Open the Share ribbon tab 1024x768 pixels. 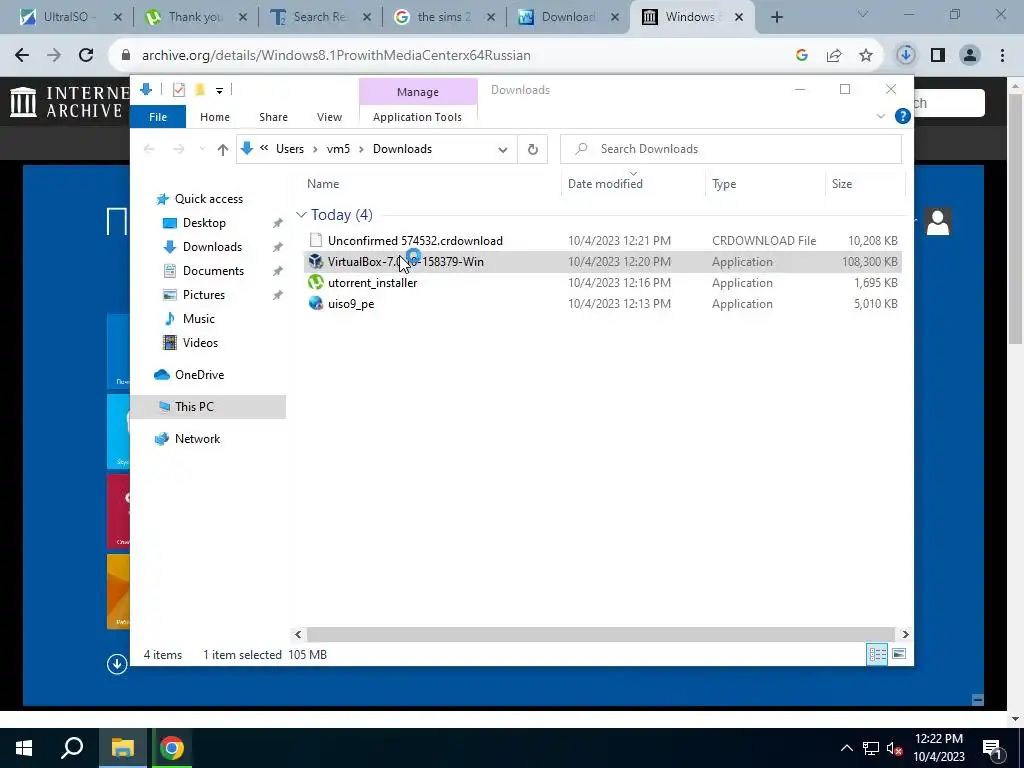(273, 117)
